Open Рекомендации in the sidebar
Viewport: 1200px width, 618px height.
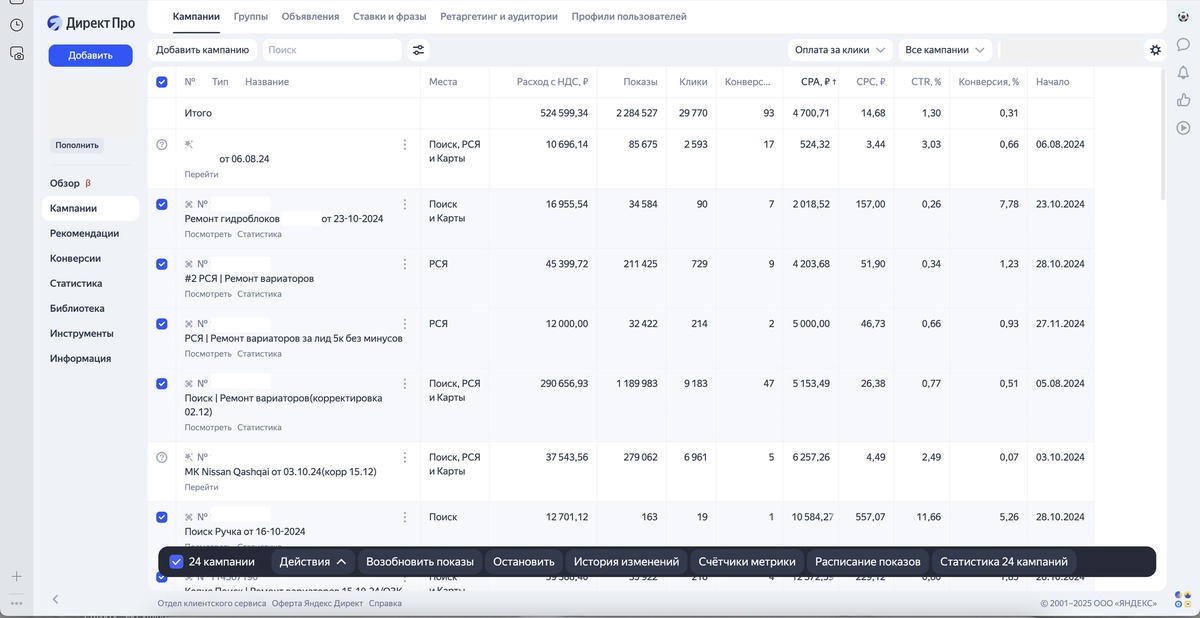(x=84, y=233)
